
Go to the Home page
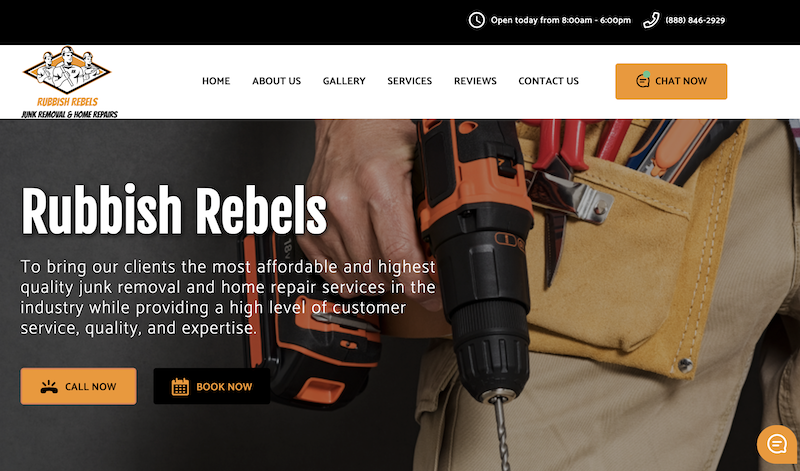coord(216,81)
